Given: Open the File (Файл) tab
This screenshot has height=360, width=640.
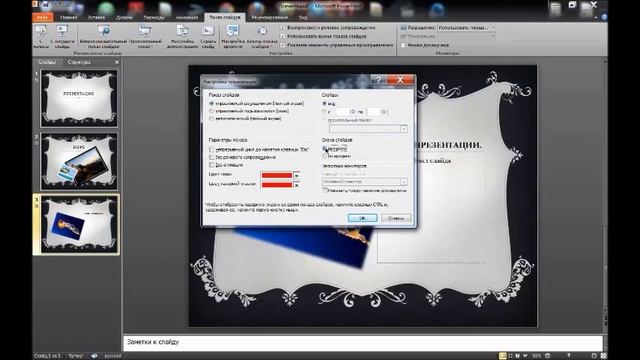Looking at the screenshot, I should tap(42, 18).
